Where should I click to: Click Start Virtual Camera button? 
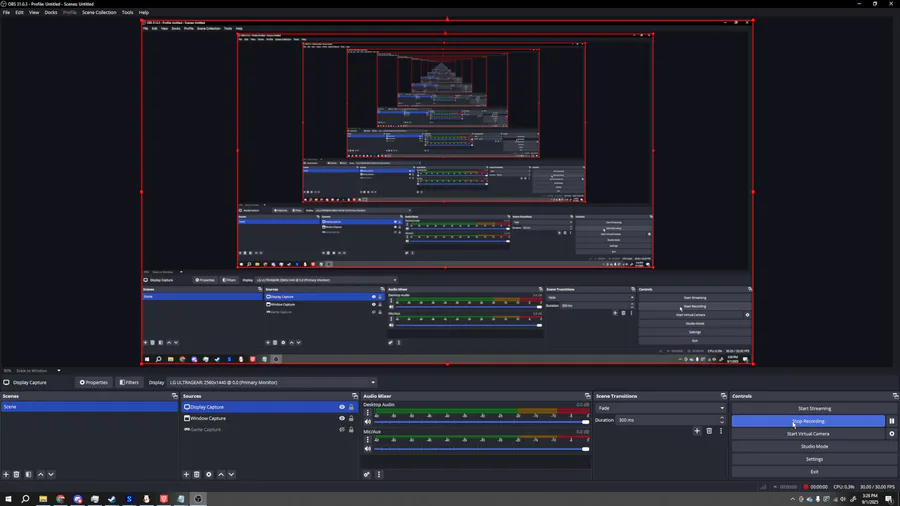coord(808,434)
